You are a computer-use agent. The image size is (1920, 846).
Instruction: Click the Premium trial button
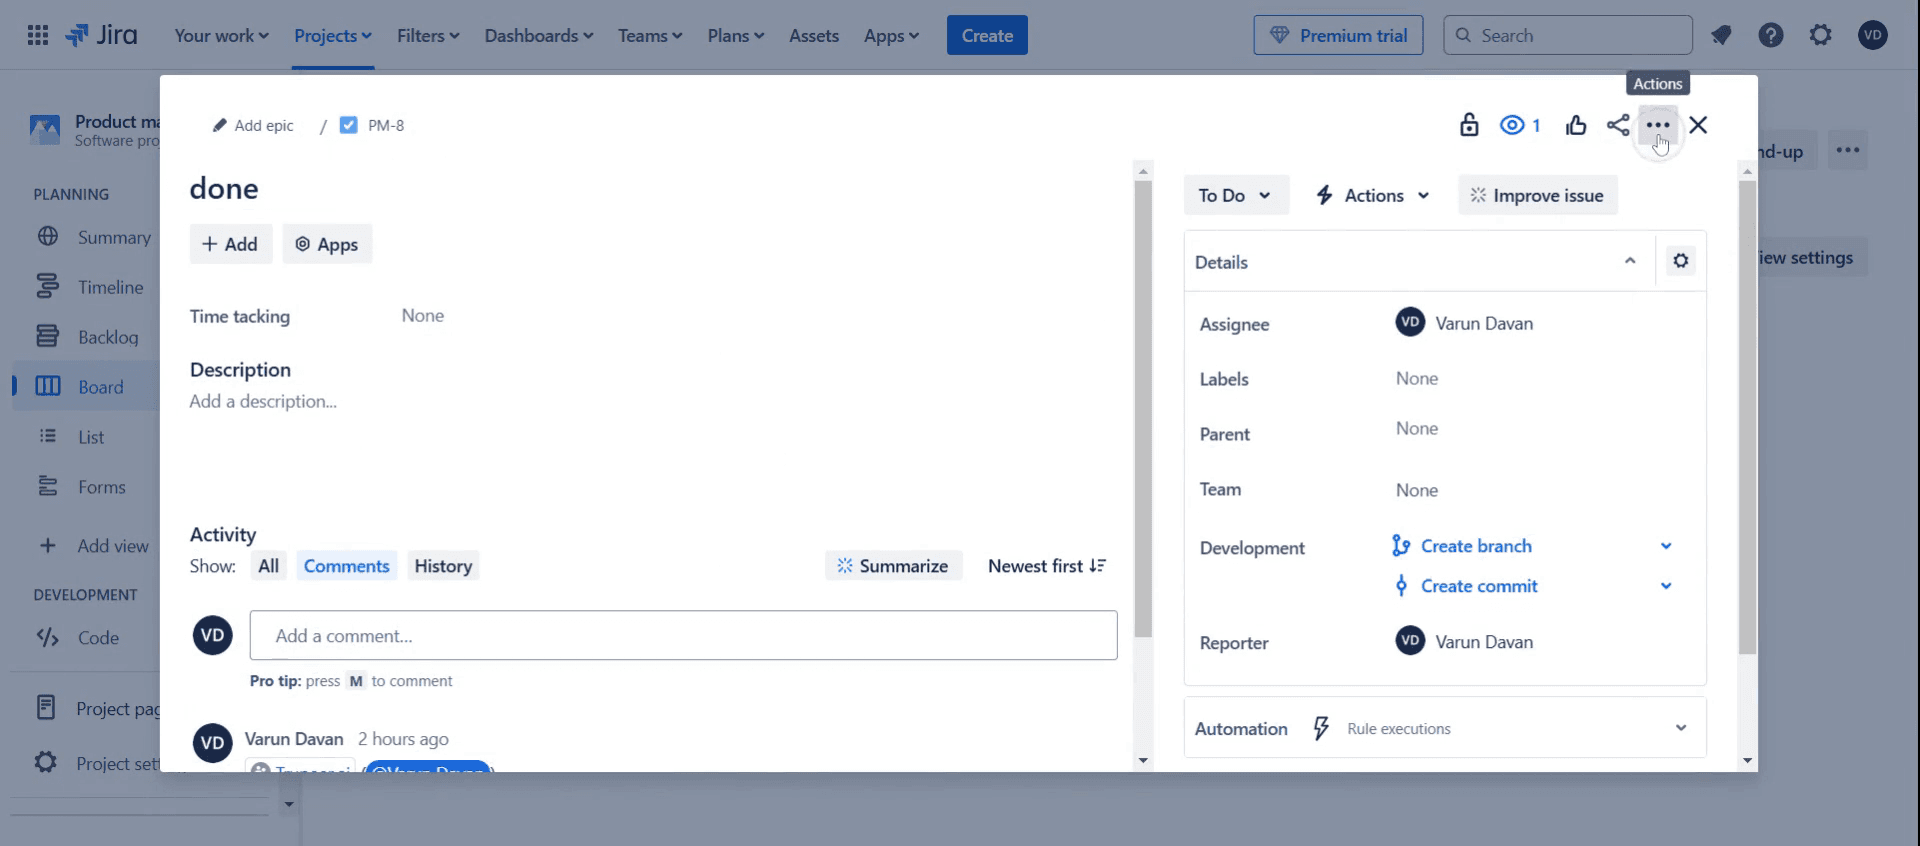point(1338,35)
